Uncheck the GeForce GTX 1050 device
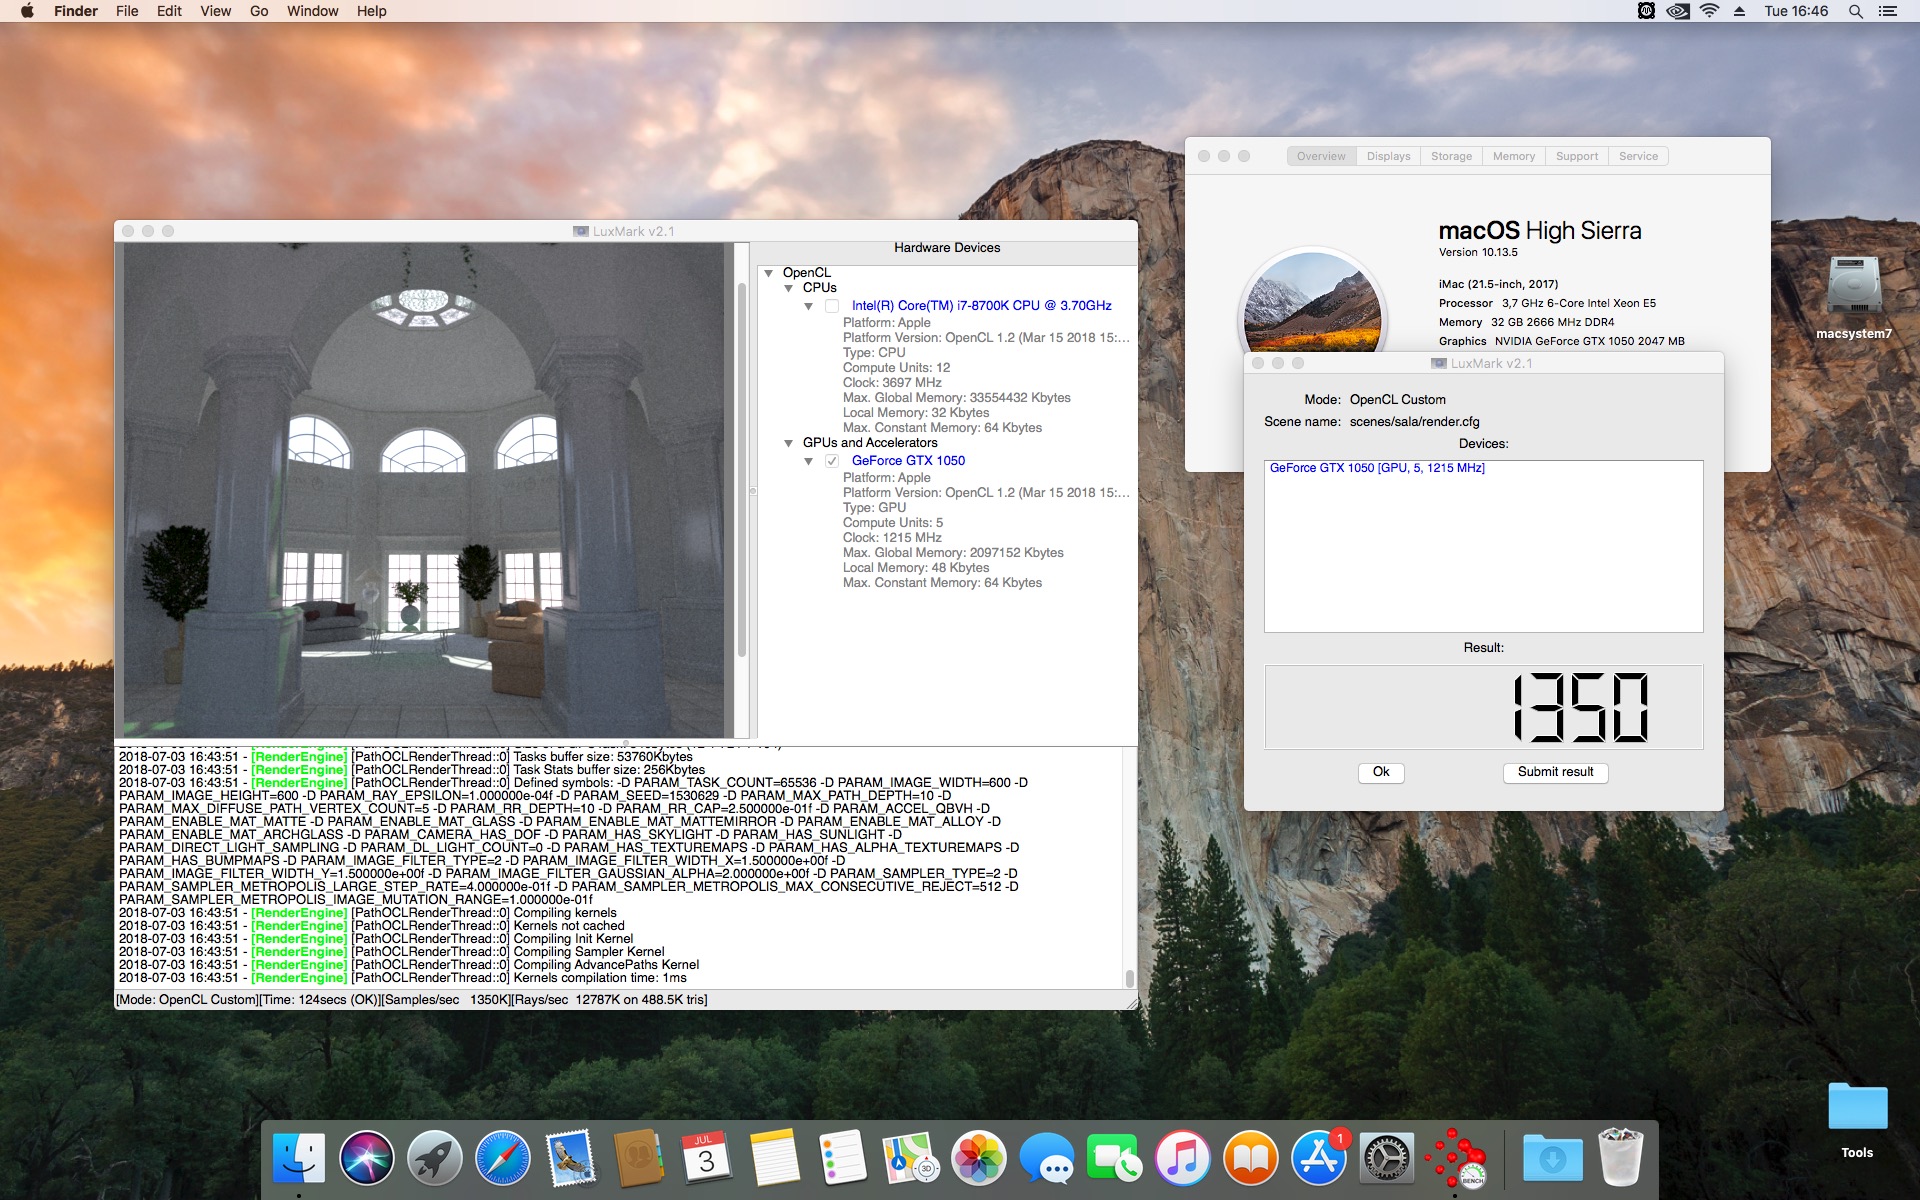This screenshot has width=1920, height=1200. point(831,461)
